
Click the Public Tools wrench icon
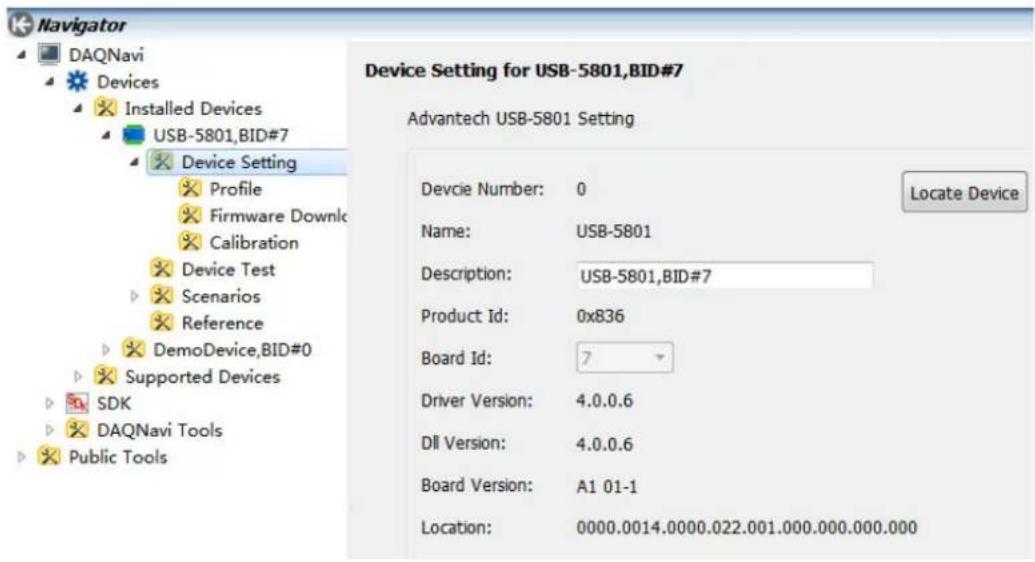pyautogui.click(x=50, y=456)
